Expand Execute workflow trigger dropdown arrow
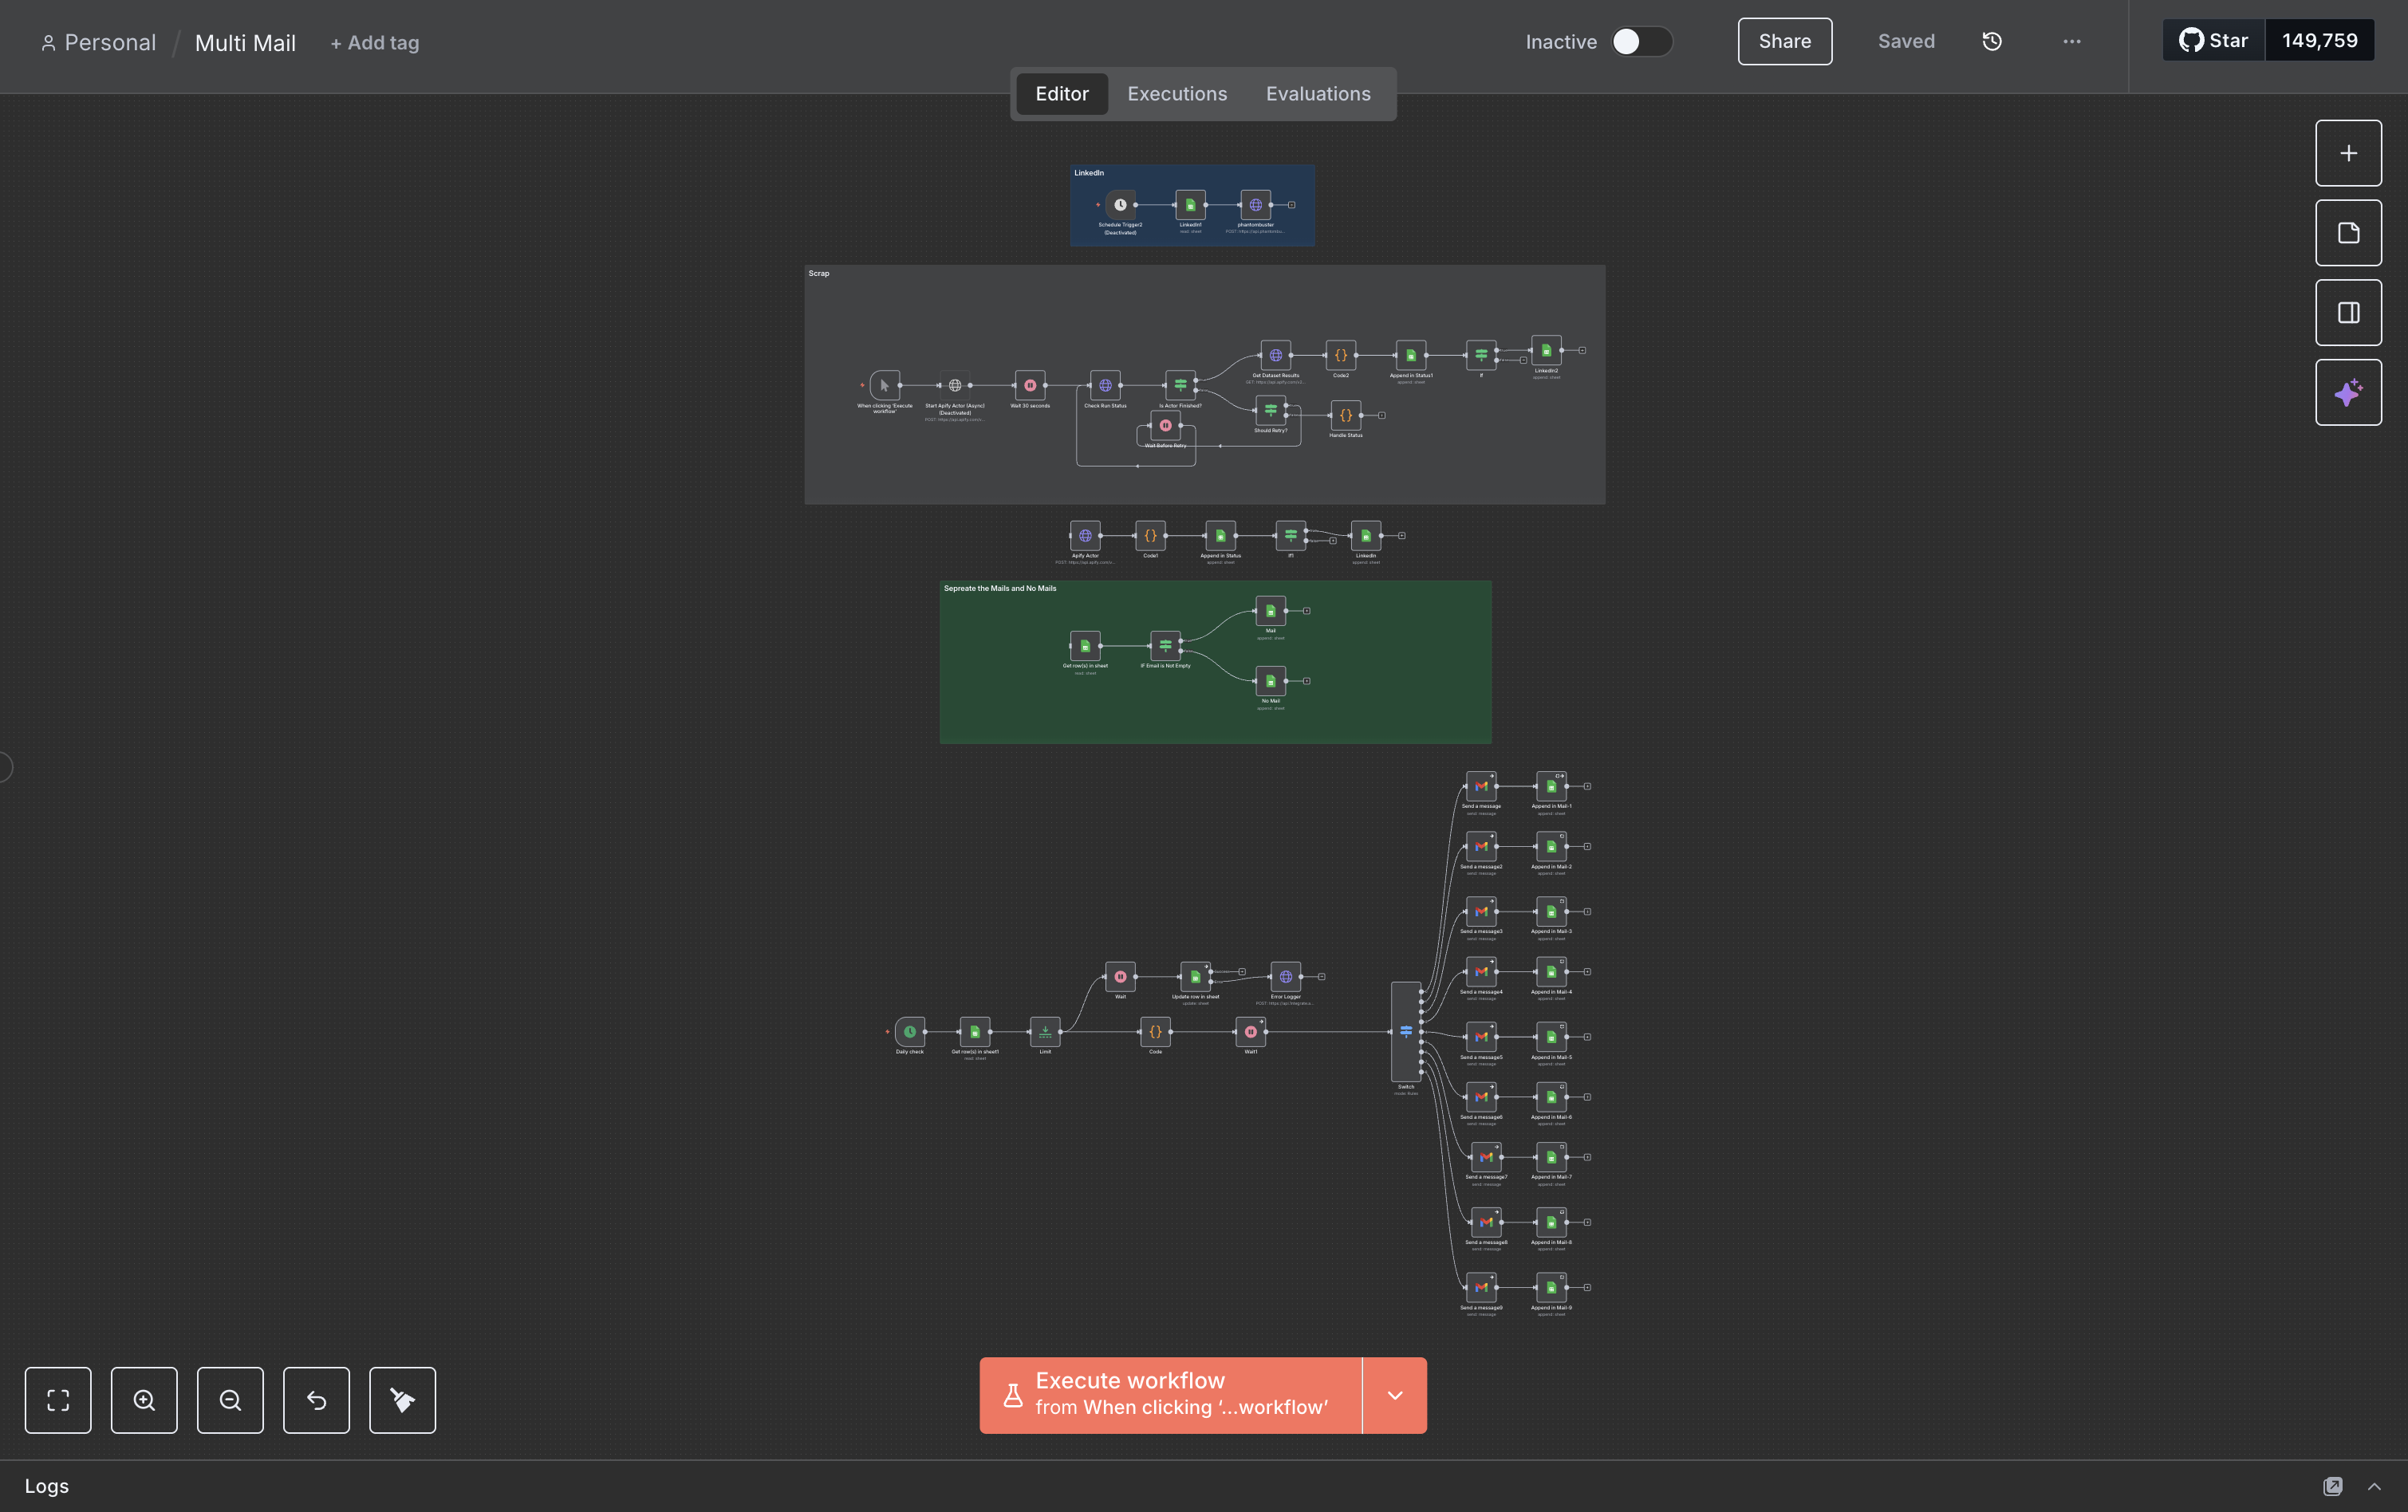The width and height of the screenshot is (2408, 1512). (1394, 1395)
